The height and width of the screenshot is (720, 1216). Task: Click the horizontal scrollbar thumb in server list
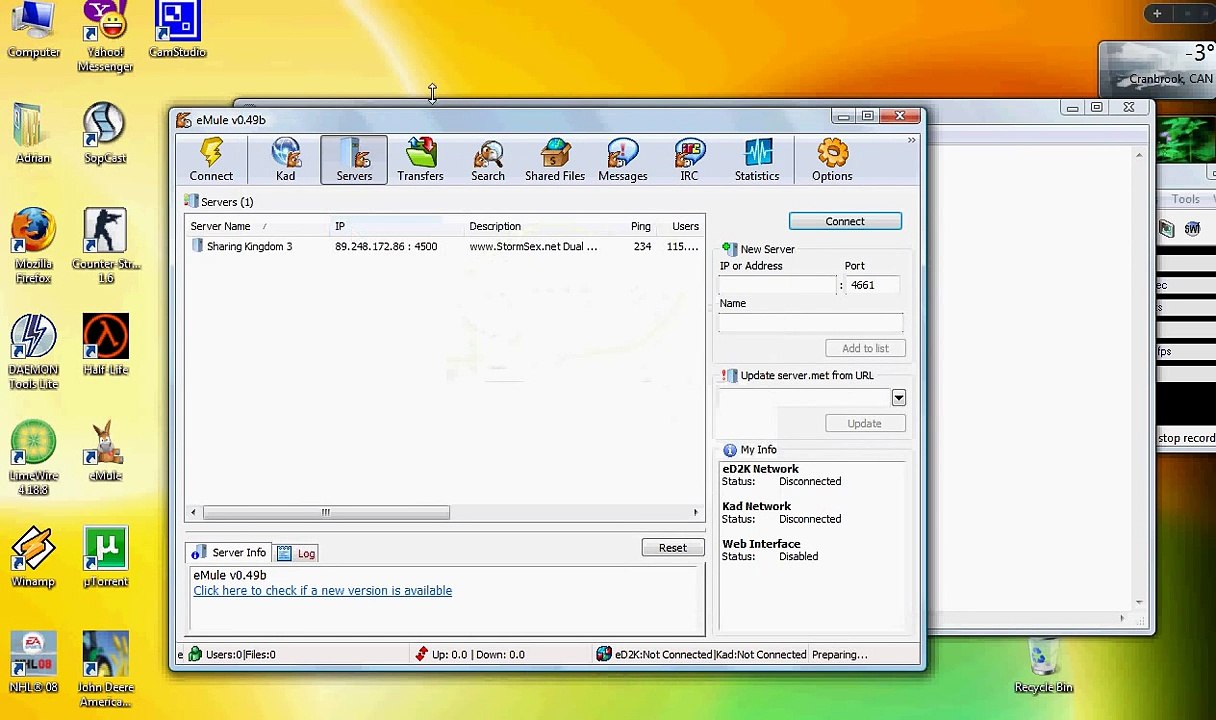(x=326, y=513)
